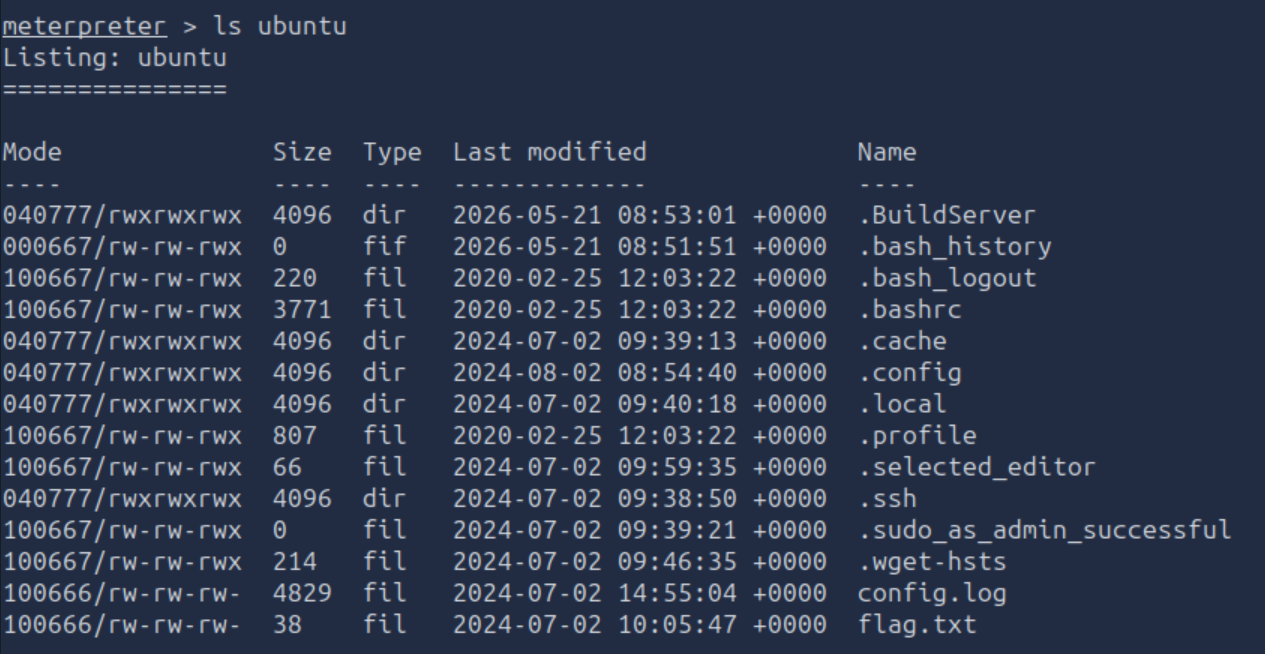Click the Last modified column header
The height and width of the screenshot is (654, 1265).
click(x=550, y=152)
